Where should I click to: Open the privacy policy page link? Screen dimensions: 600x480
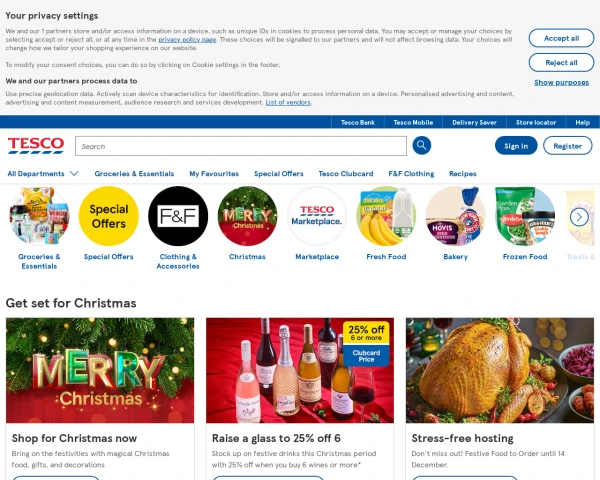187,39
